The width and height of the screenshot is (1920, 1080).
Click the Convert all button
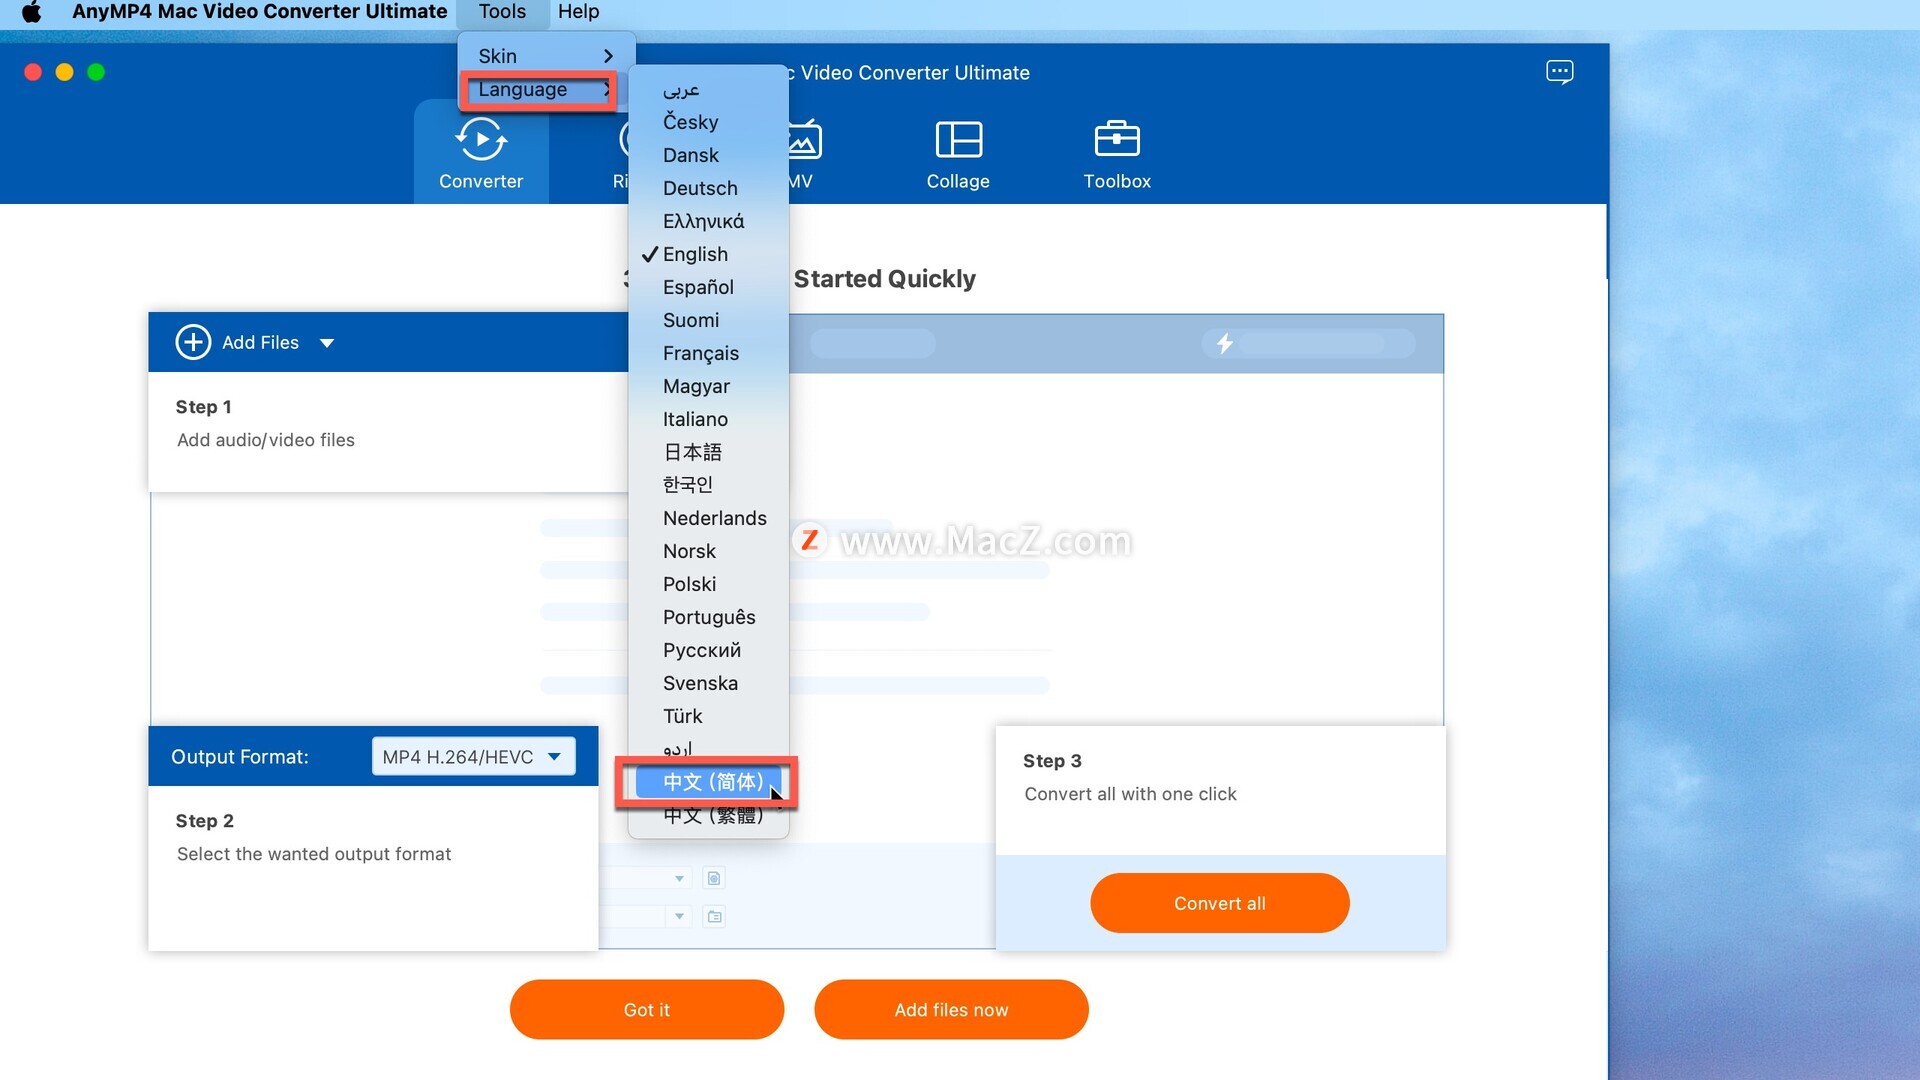[1220, 903]
